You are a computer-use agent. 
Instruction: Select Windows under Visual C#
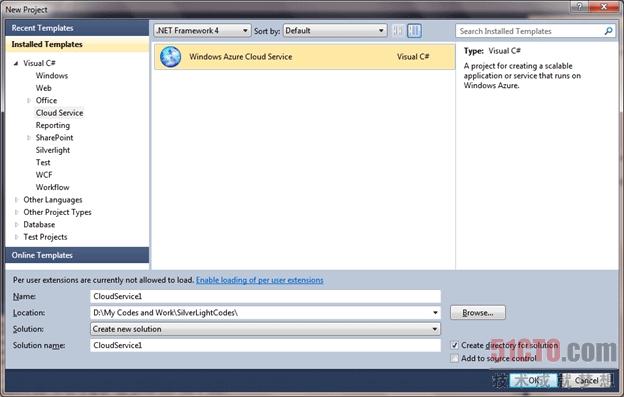coord(52,76)
